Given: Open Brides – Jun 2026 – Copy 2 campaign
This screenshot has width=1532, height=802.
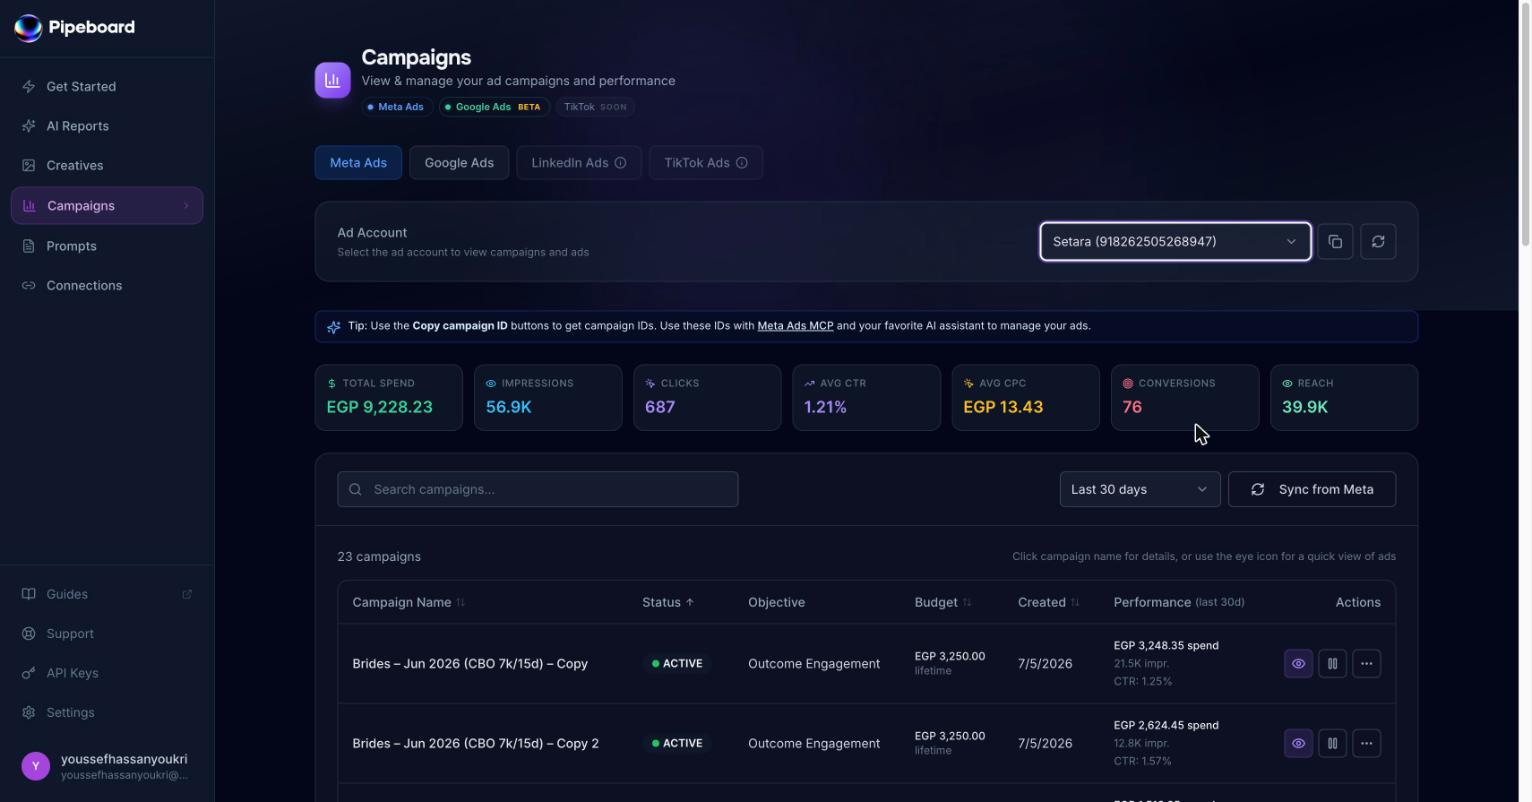Looking at the screenshot, I should click(476, 743).
